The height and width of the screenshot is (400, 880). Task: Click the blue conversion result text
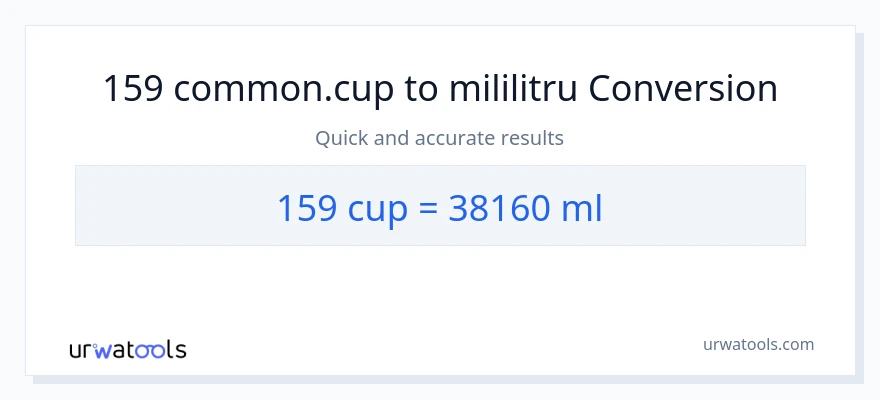440,208
